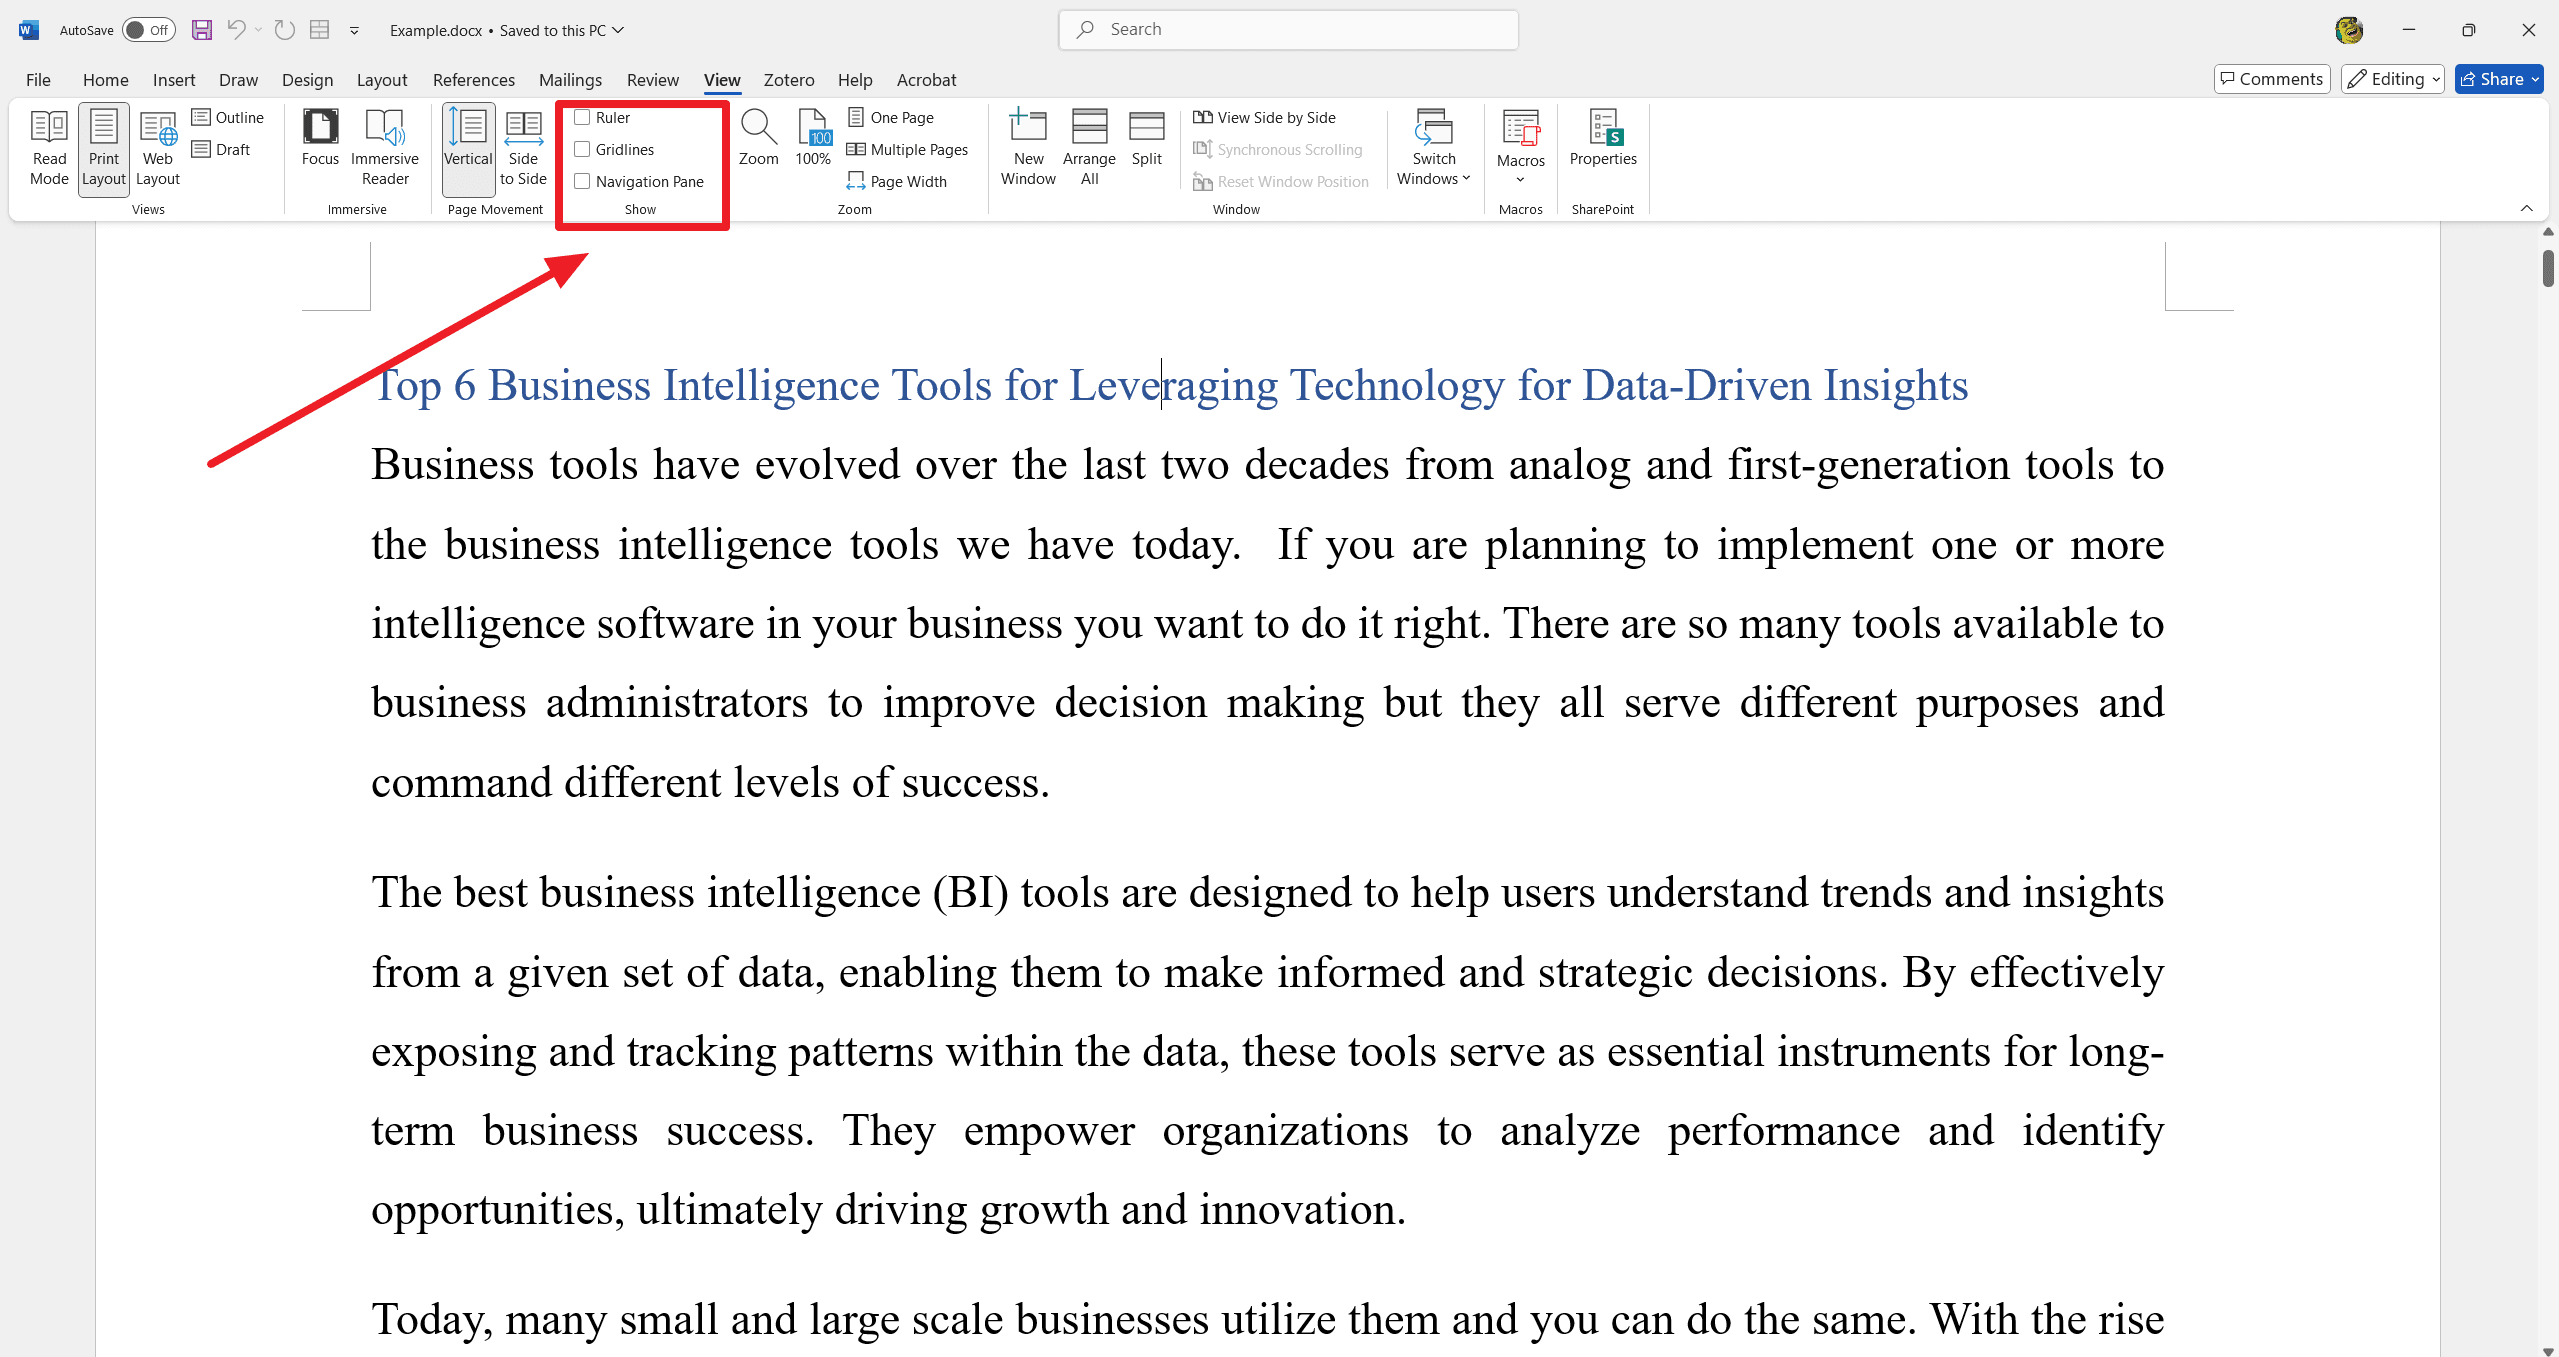Click in the Search box
2559x1357 pixels.
pos(1288,30)
